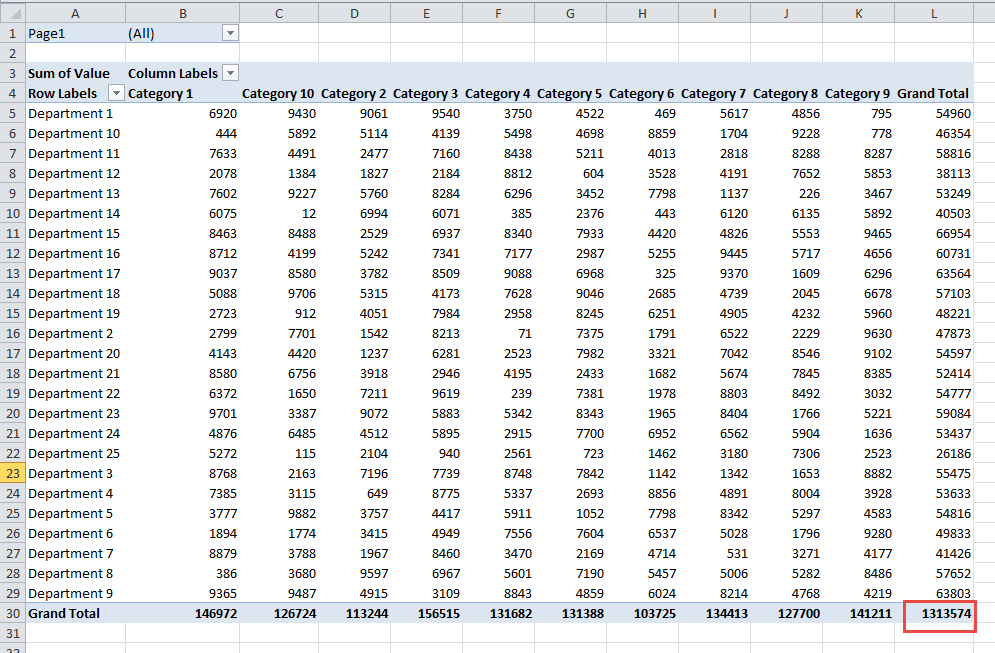Select Department 14 Category 10 value 12

point(279,213)
